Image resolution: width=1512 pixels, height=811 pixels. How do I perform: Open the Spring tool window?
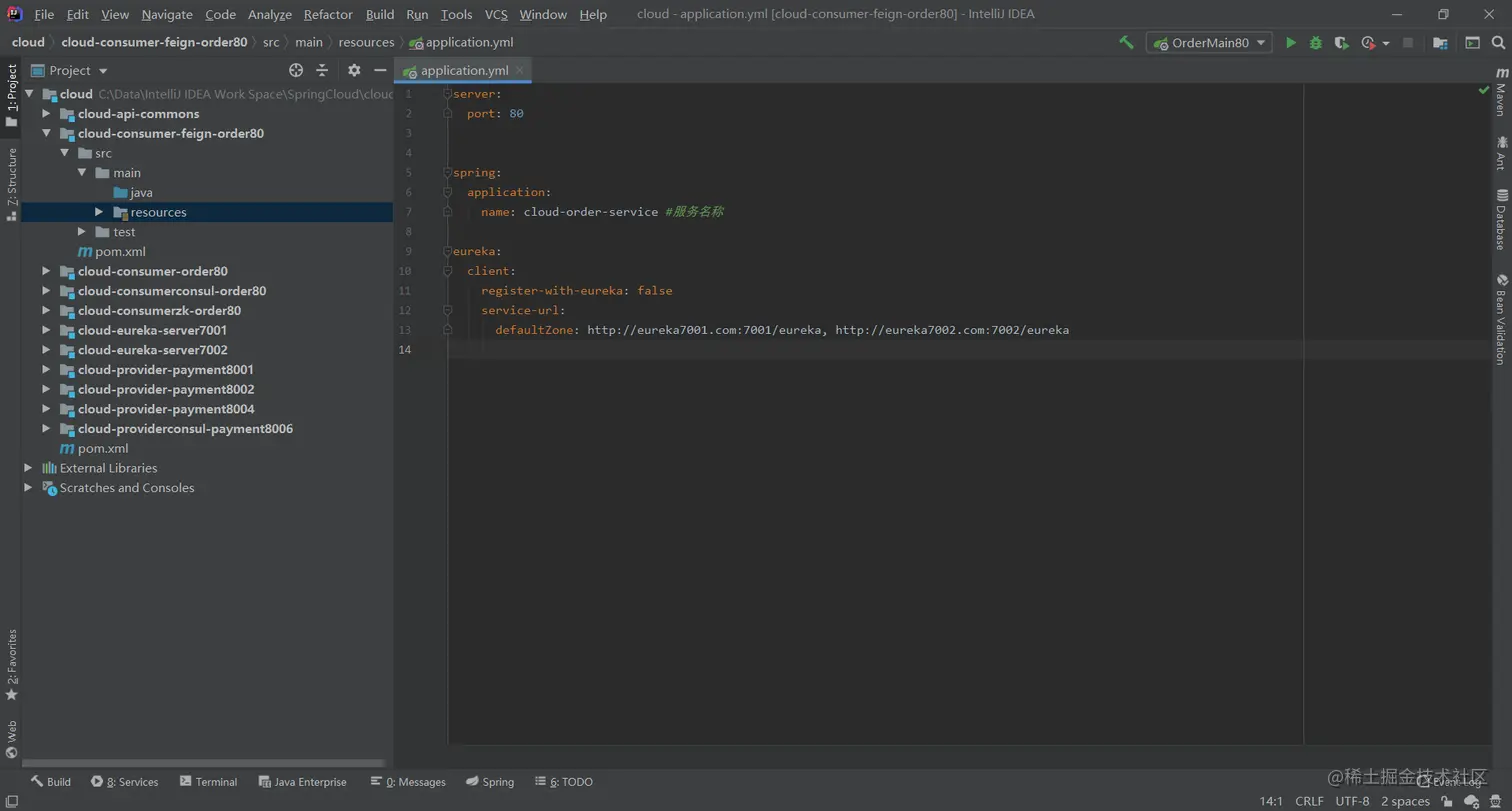click(490, 782)
